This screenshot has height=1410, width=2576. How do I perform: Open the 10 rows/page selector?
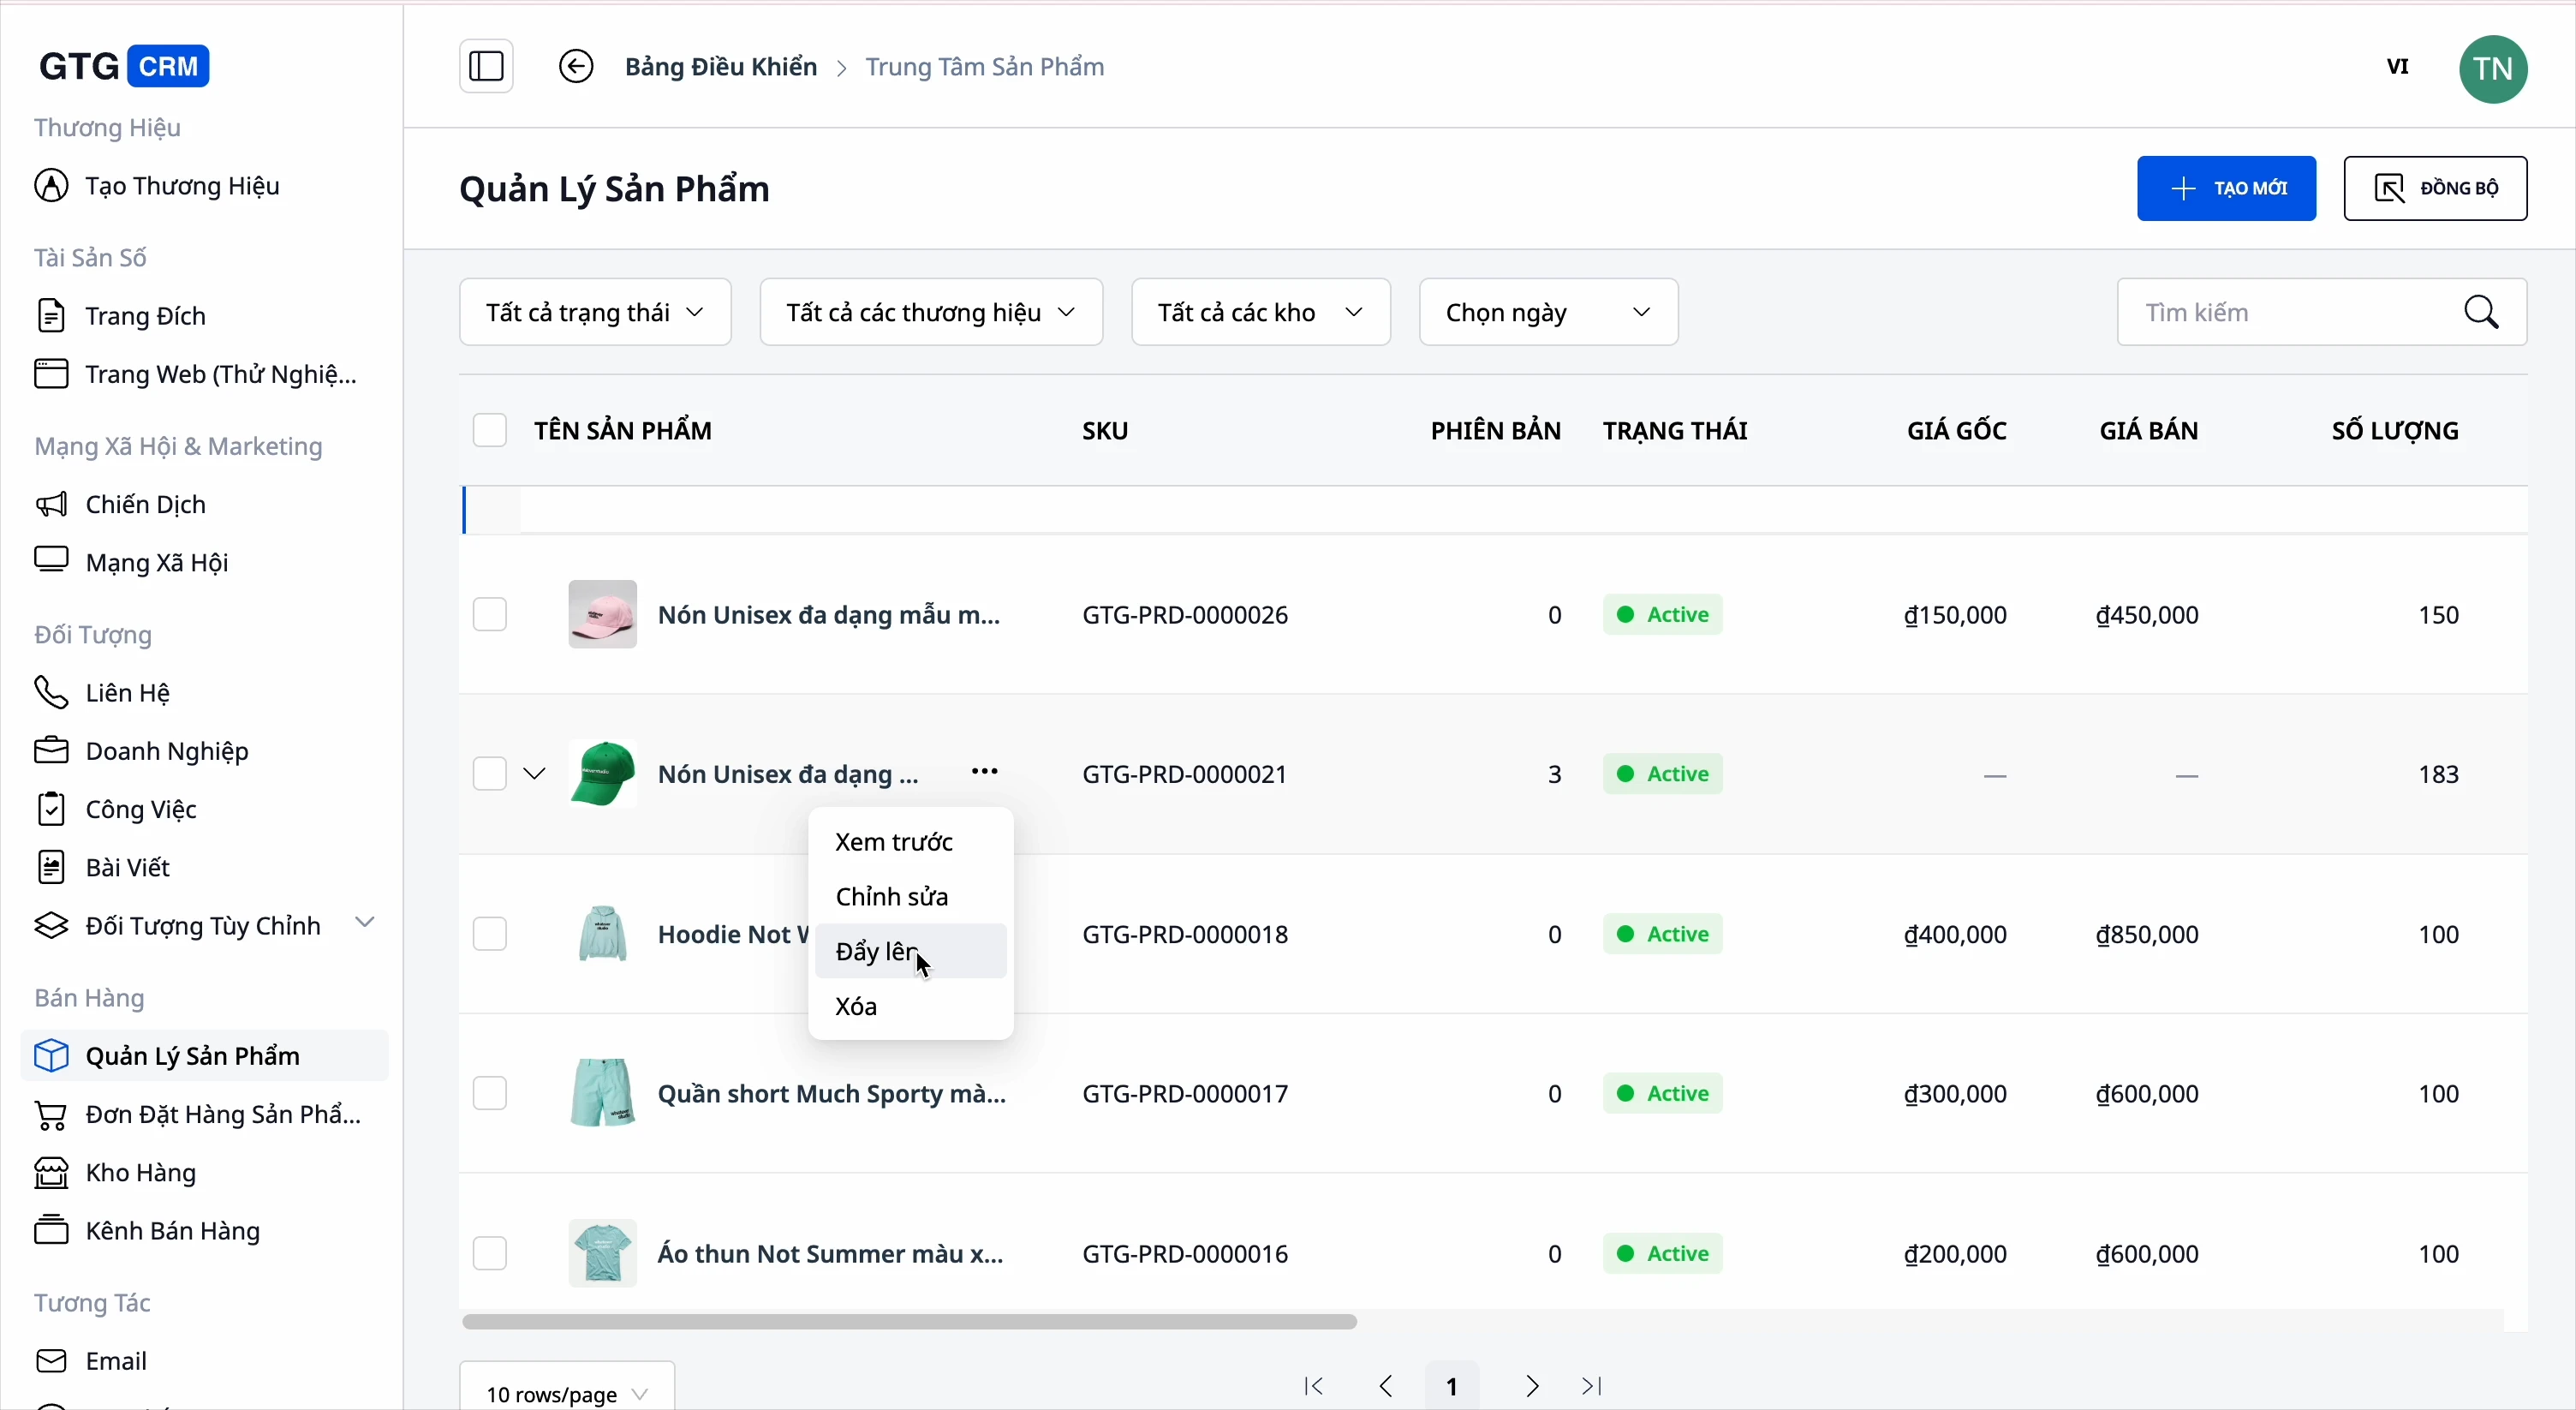pyautogui.click(x=566, y=1392)
